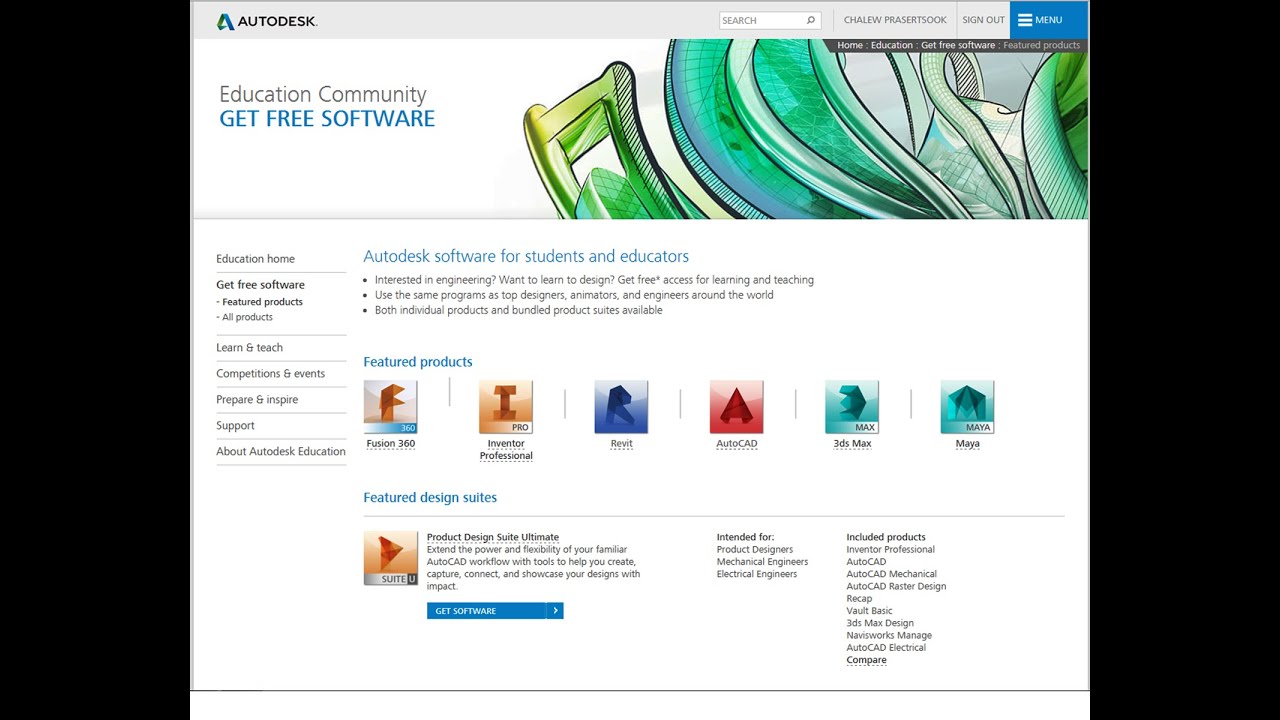Click the Inventor Professional text link
This screenshot has height=720, width=1280.
point(506,450)
